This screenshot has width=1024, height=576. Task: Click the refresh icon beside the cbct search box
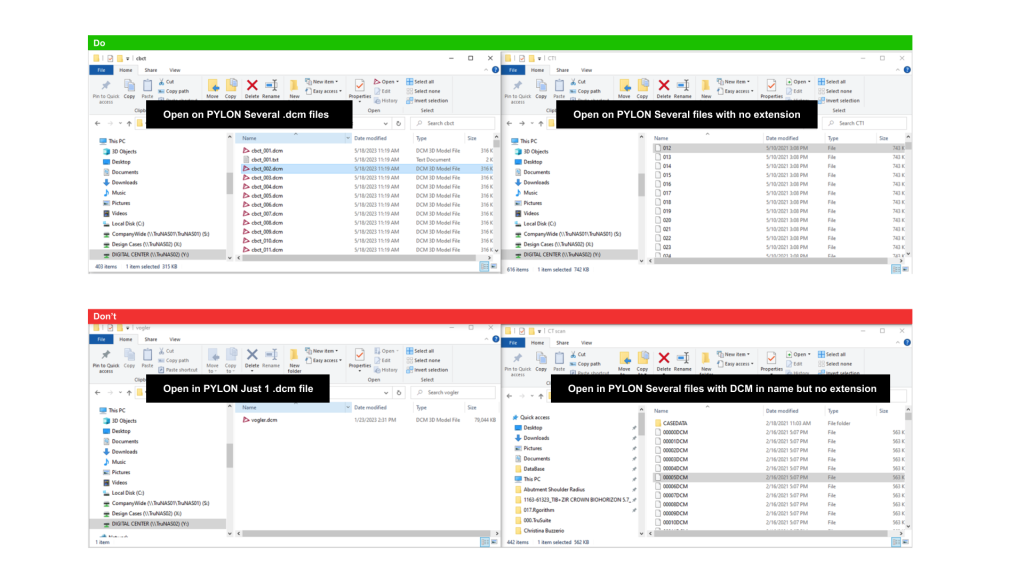tap(399, 124)
